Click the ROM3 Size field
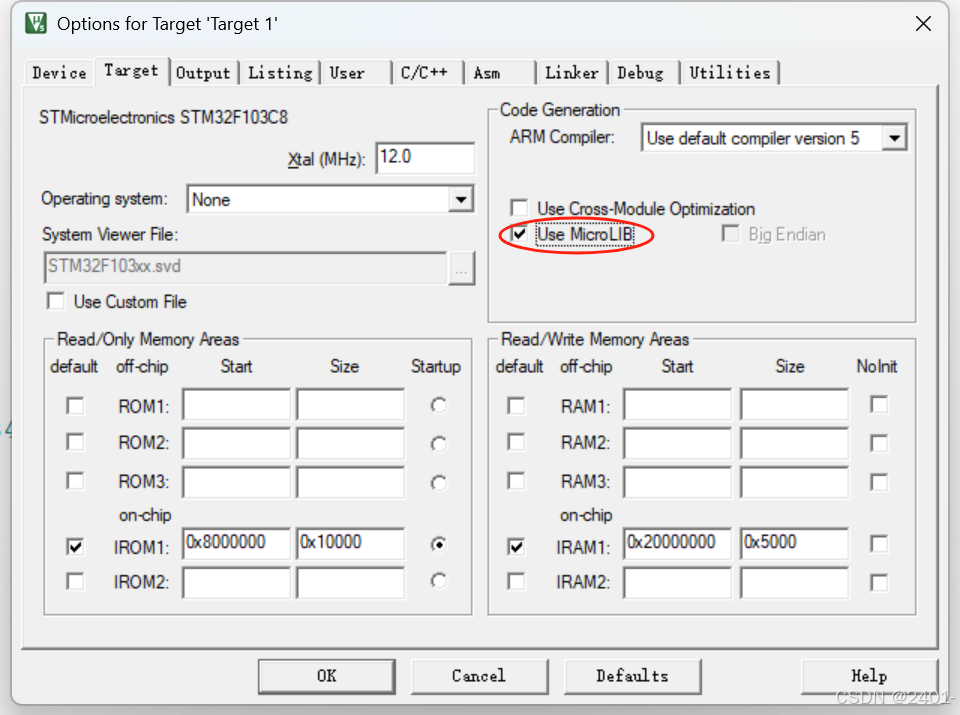This screenshot has width=960, height=715. pos(351,482)
